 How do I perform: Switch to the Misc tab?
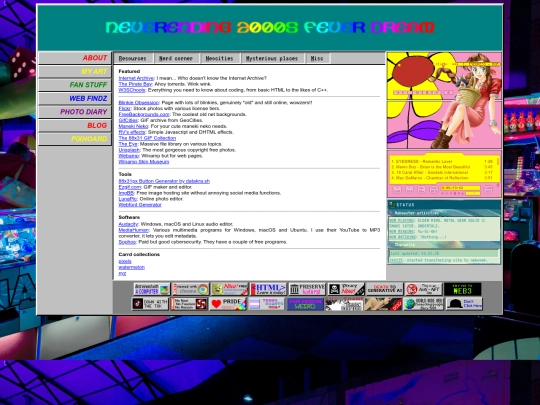click(x=317, y=59)
